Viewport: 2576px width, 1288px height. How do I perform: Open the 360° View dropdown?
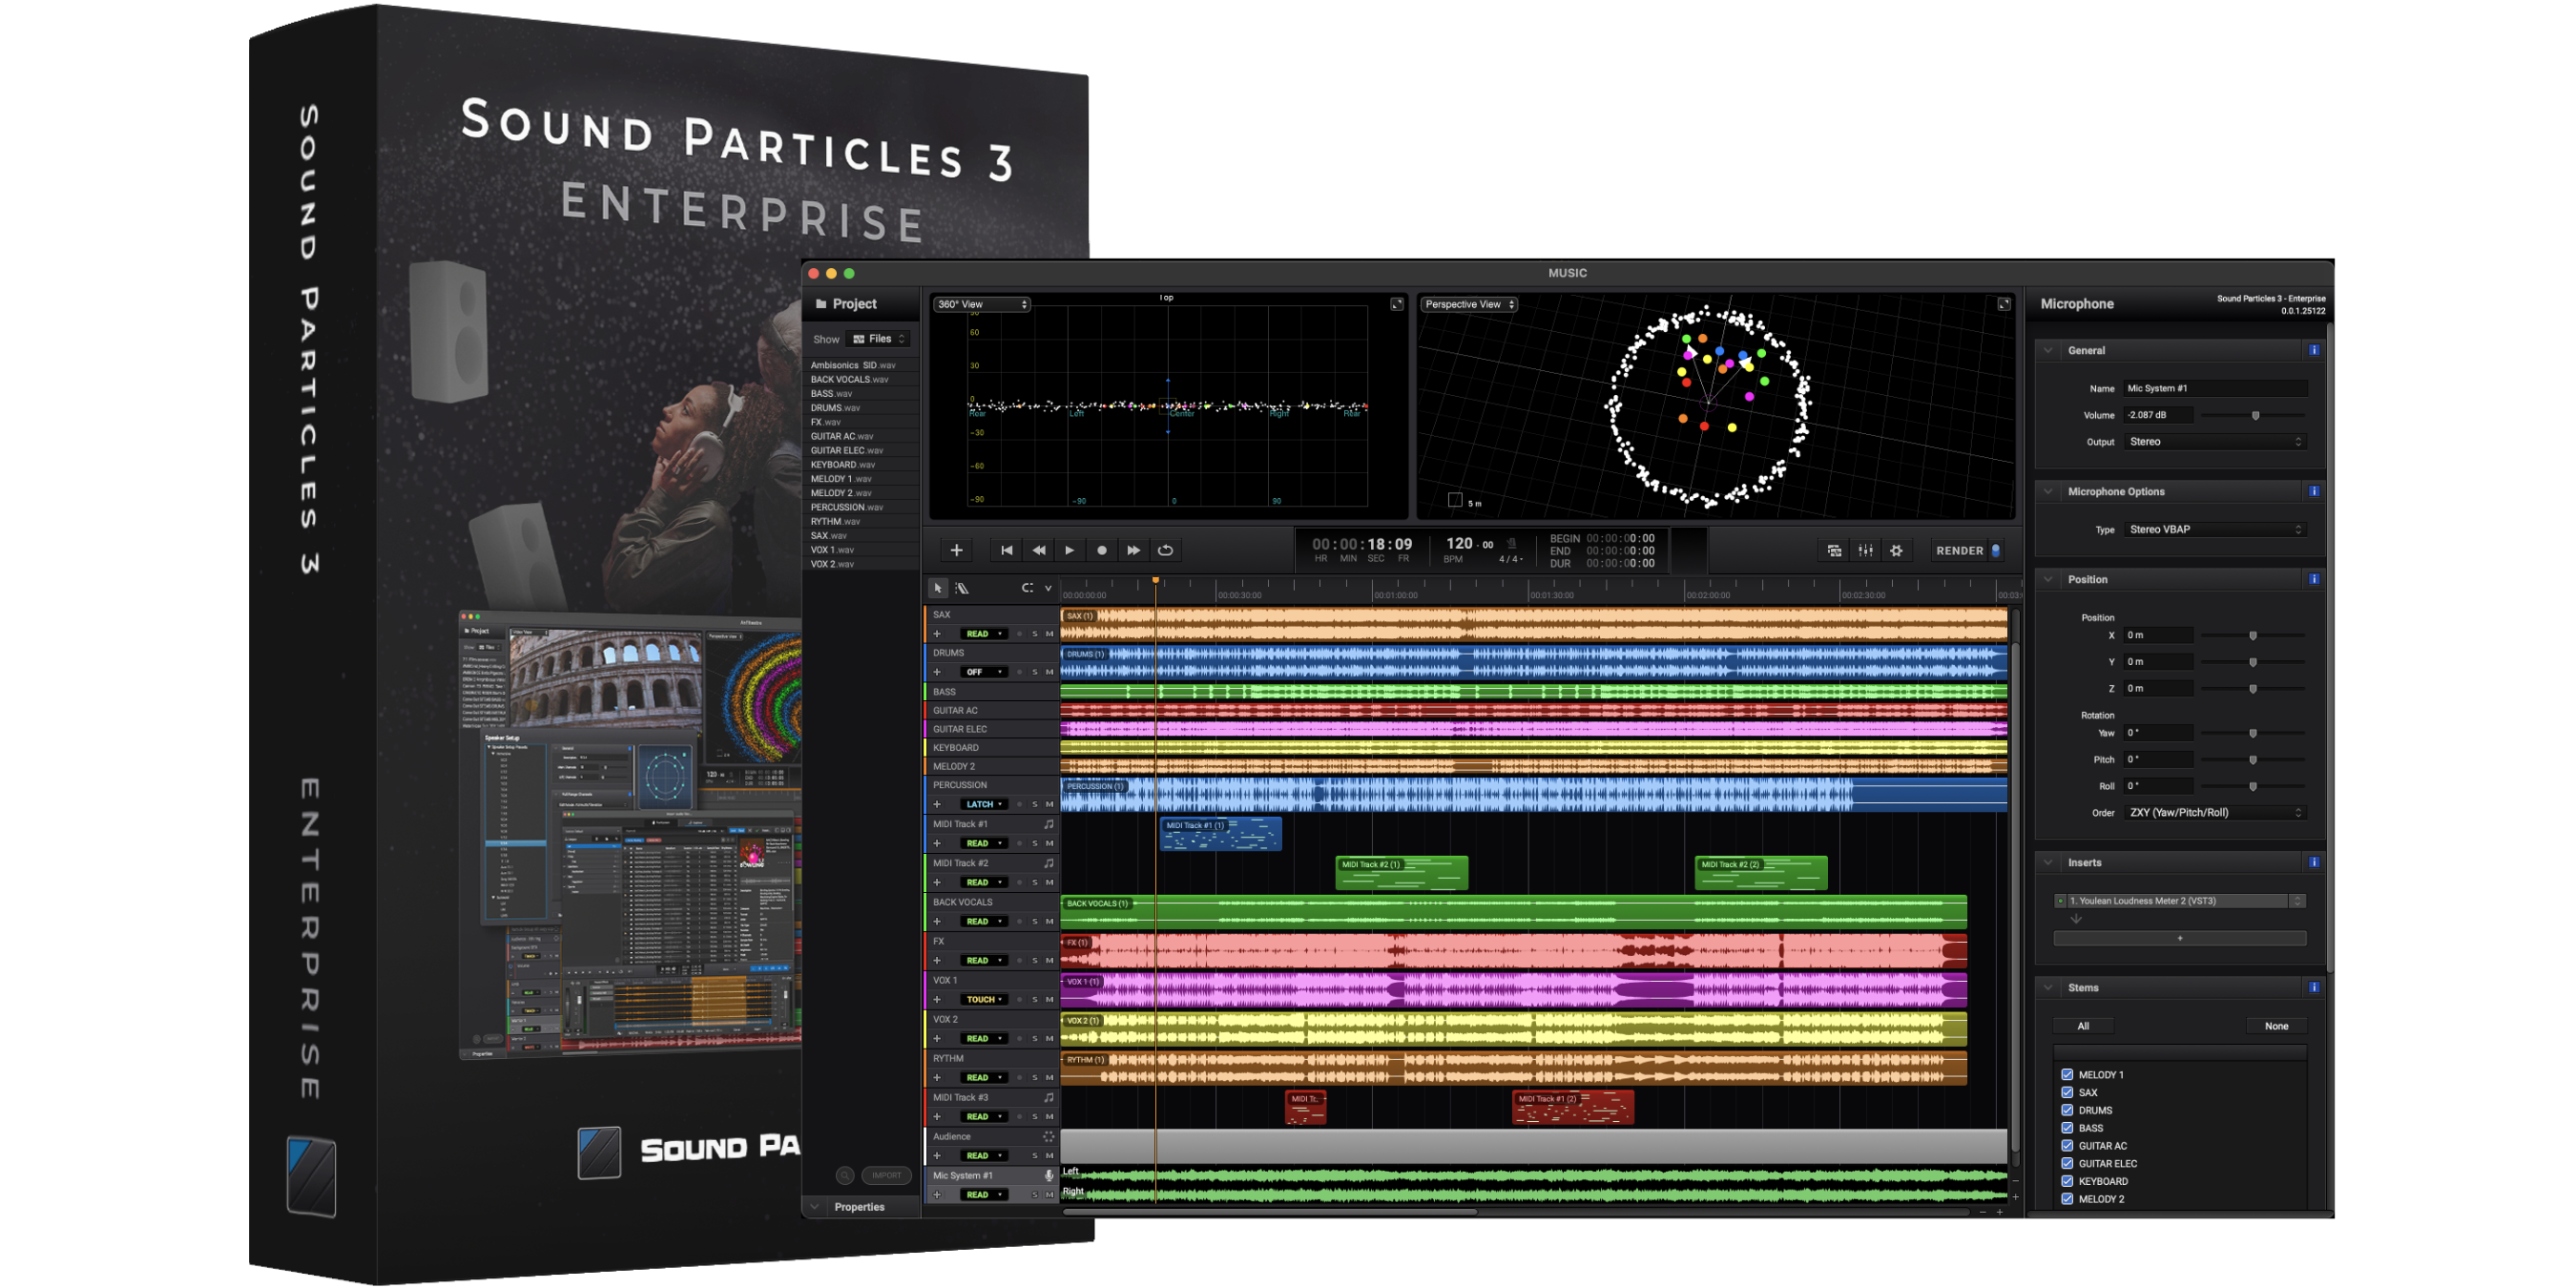coord(982,304)
